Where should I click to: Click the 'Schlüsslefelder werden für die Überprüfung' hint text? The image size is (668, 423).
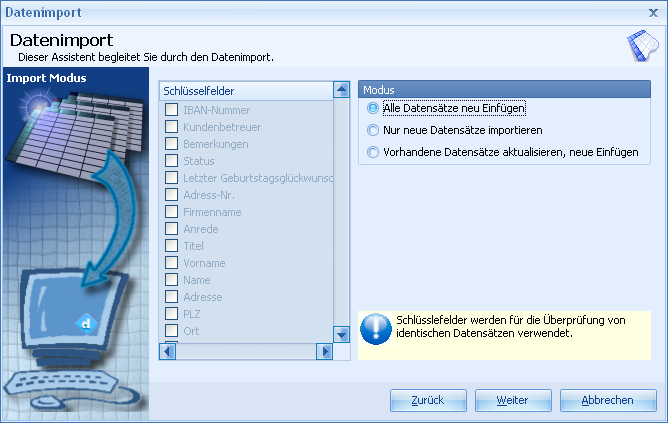click(x=511, y=326)
